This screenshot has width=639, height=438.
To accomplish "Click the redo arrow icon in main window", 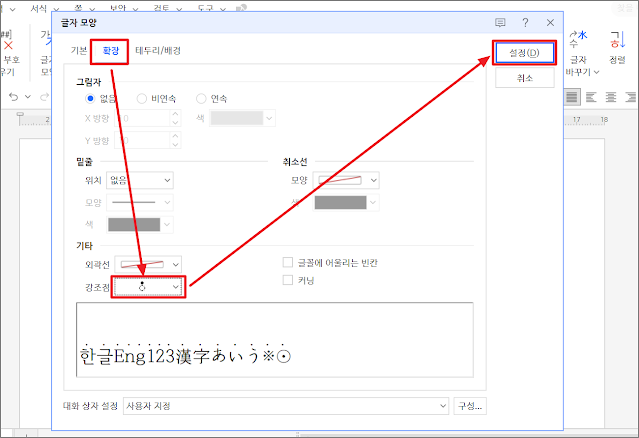I will point(44,97).
